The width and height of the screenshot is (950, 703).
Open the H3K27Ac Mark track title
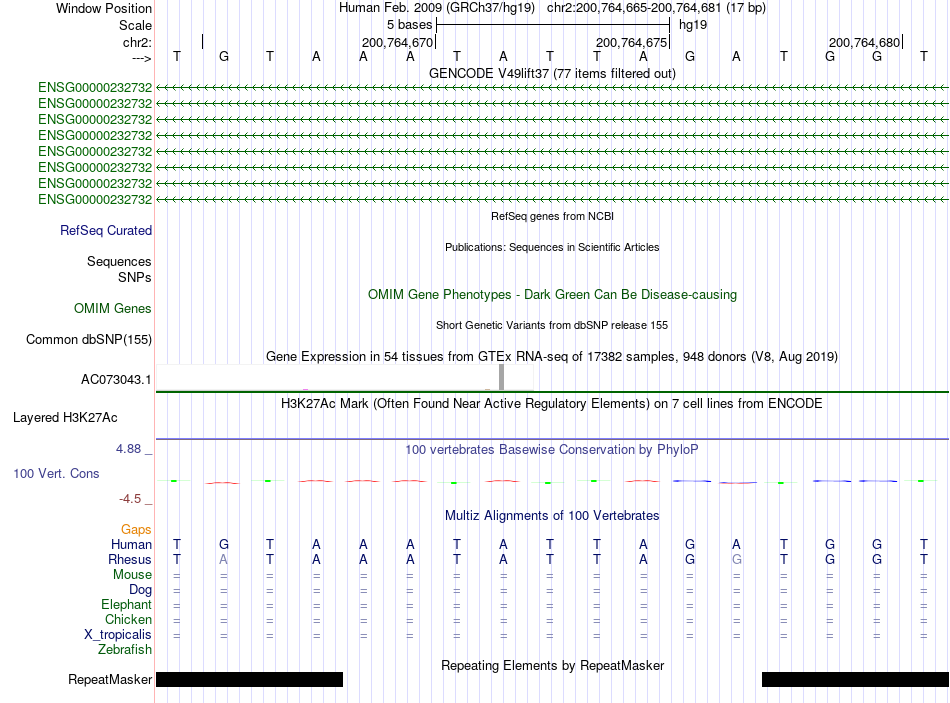pos(552,404)
